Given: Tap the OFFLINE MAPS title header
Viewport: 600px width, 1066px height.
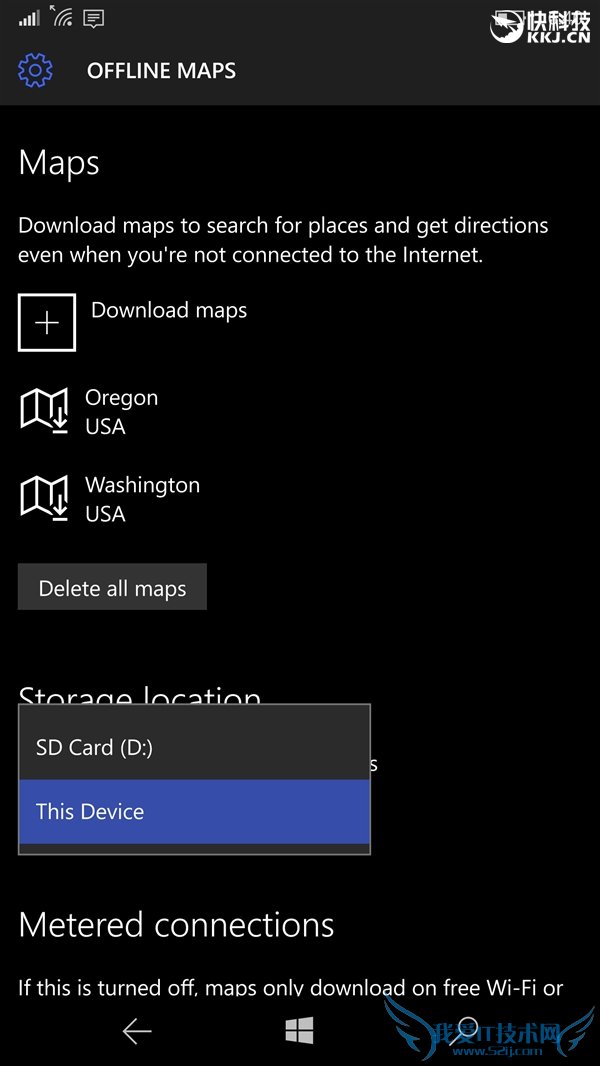Looking at the screenshot, I should 161,70.
